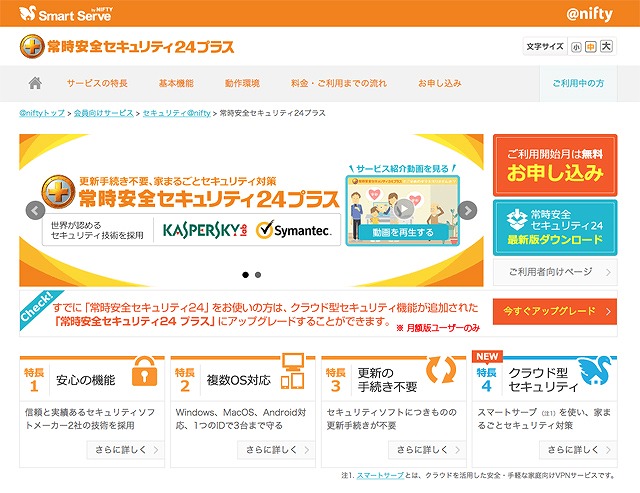The image size is (640, 493).
Task: Open 料金・ご利用までの流れ menu item
Action: point(339,83)
